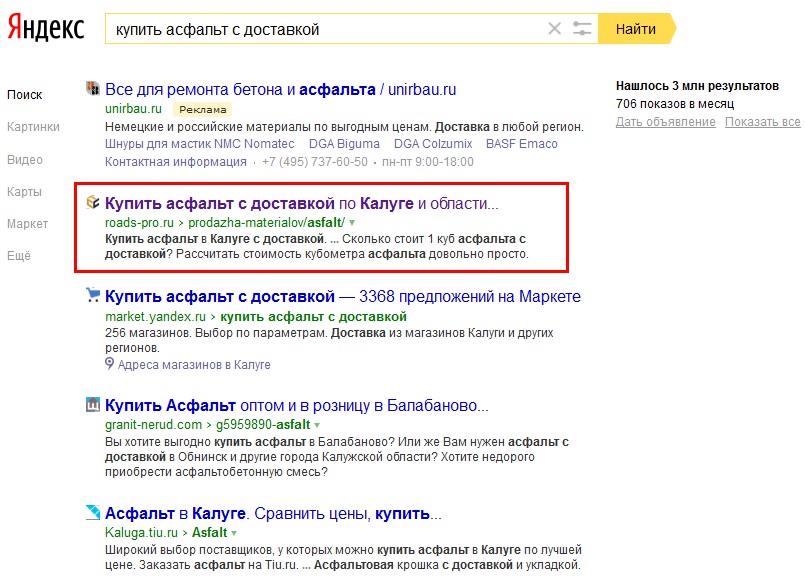Viewport: 805px width, 581px height.
Task: Click the market.yandex.ru domain link
Action: click(x=156, y=317)
